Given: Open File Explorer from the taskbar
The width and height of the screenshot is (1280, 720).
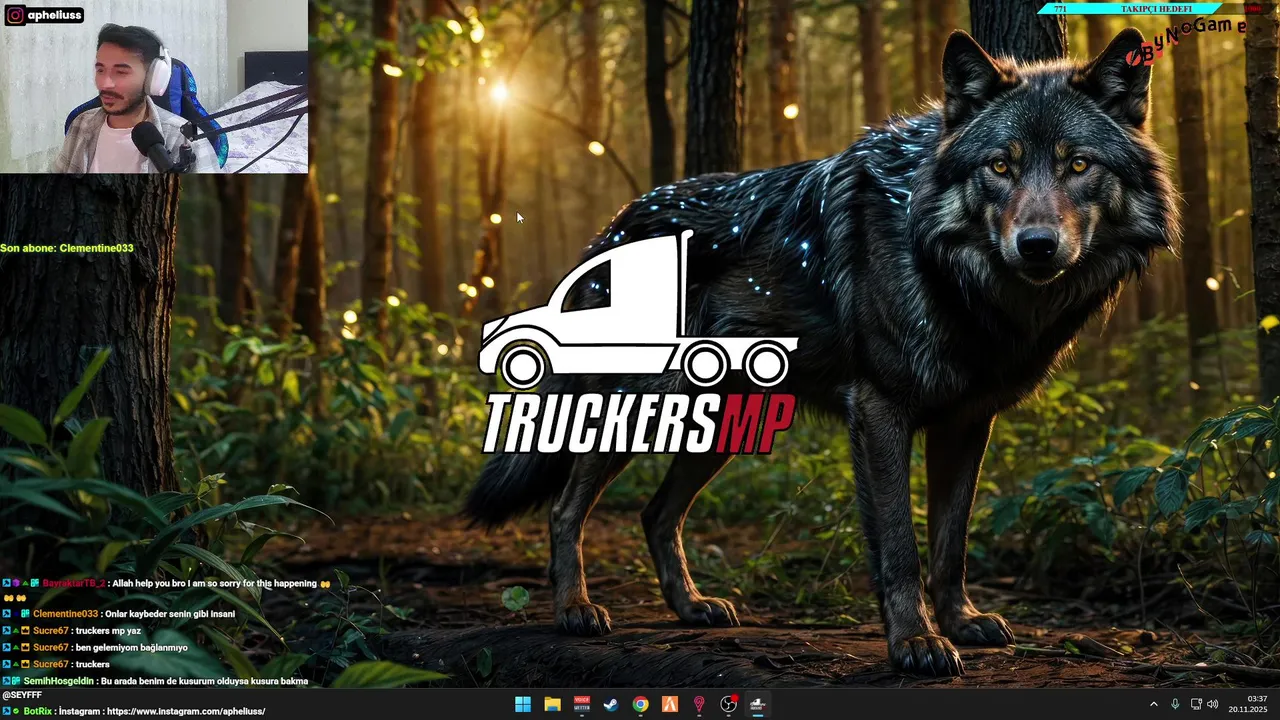Looking at the screenshot, I should point(552,704).
